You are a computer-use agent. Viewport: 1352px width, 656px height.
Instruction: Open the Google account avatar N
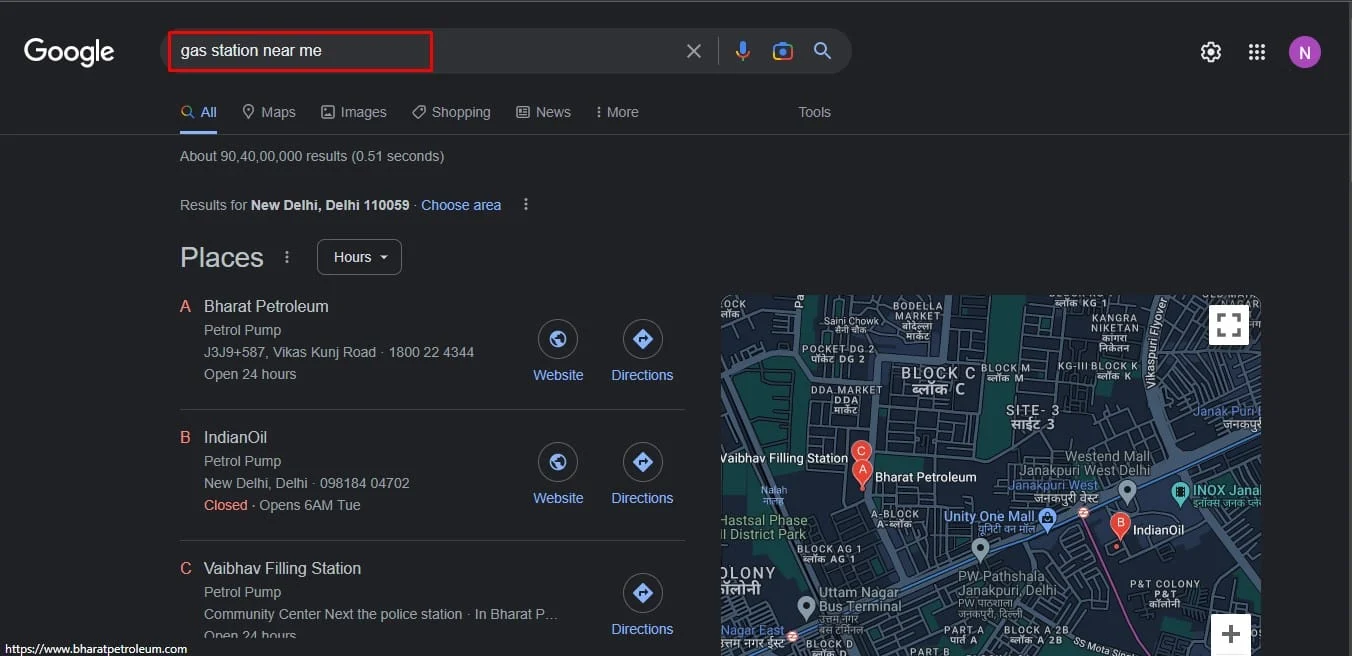pos(1304,52)
